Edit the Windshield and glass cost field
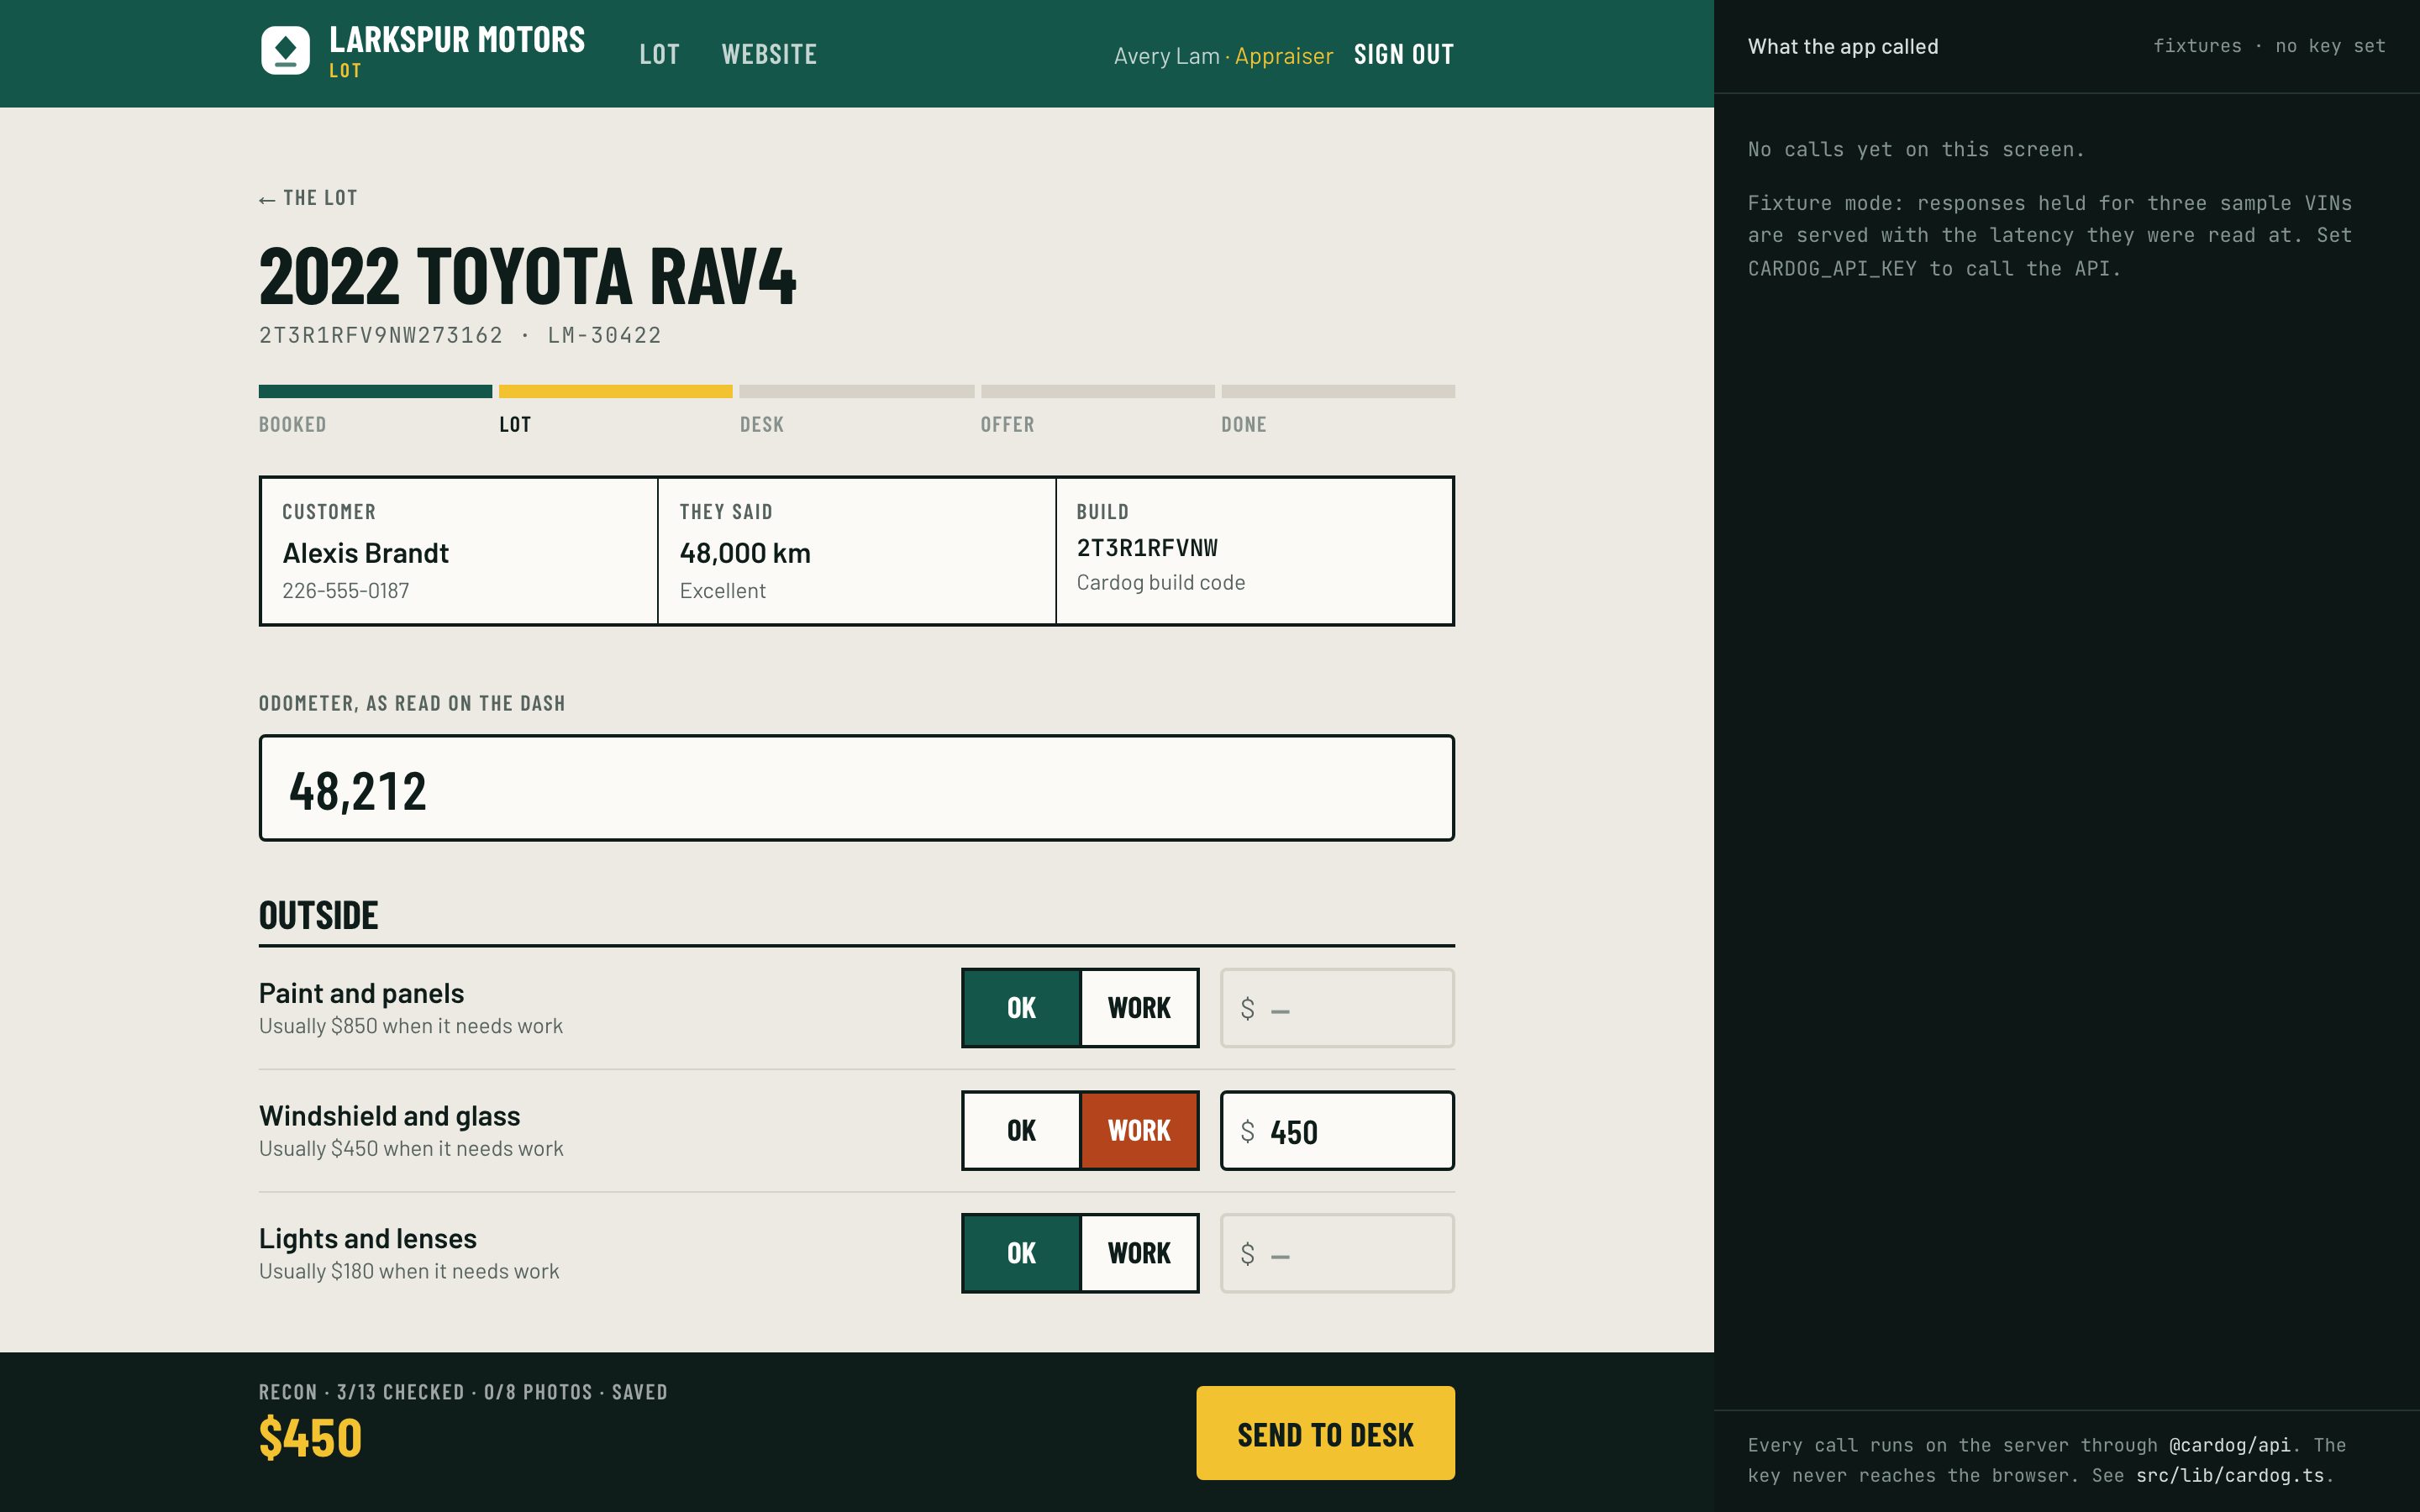Viewport: 2420px width, 1512px height. (x=1337, y=1131)
